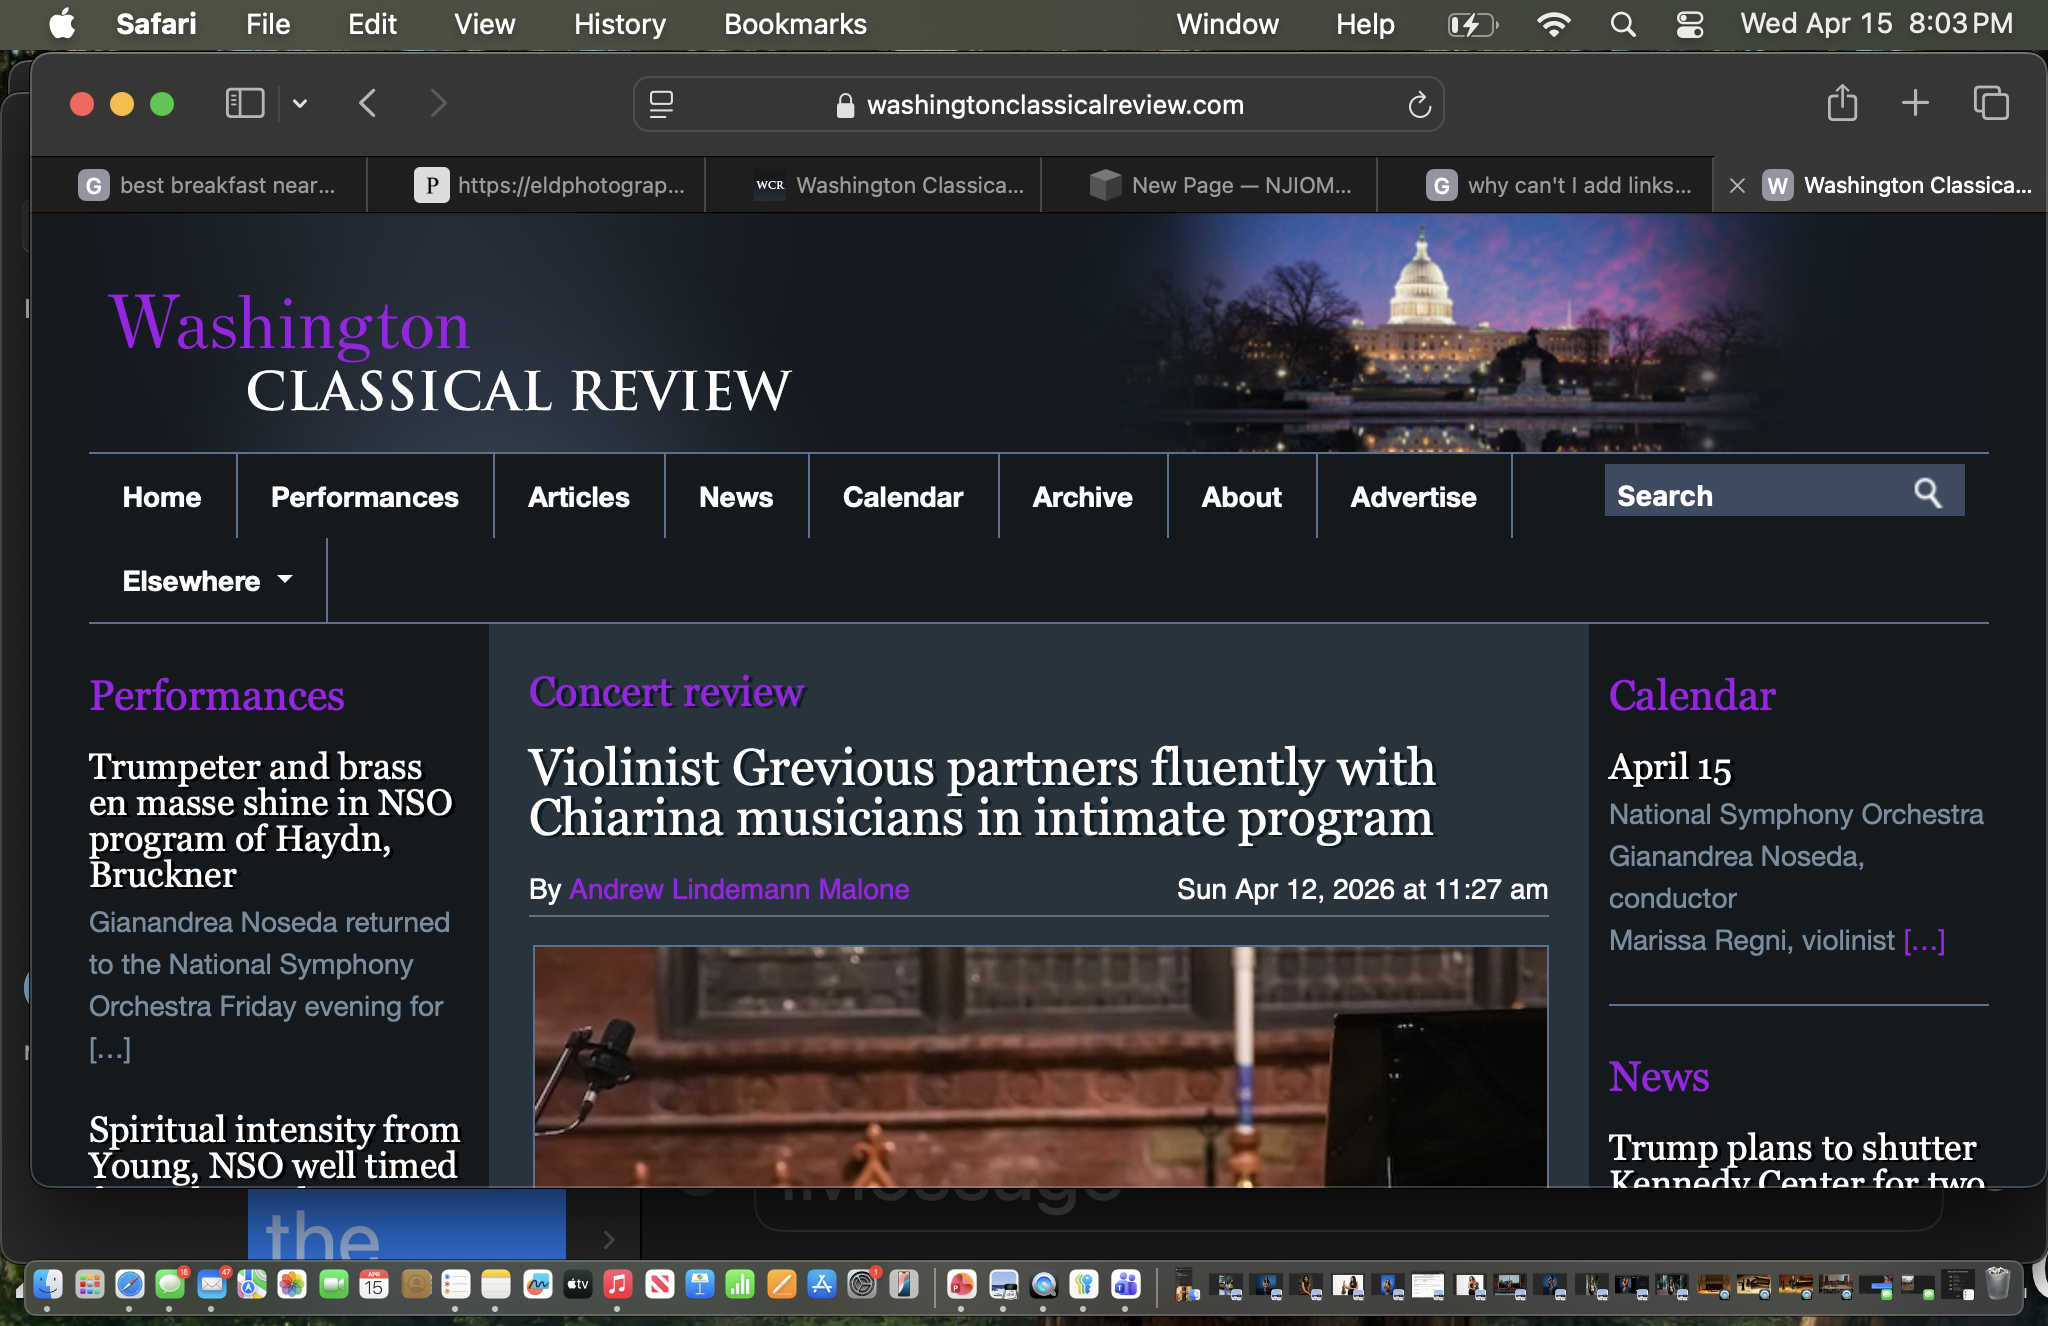Open the Share sheet icon

1841,103
